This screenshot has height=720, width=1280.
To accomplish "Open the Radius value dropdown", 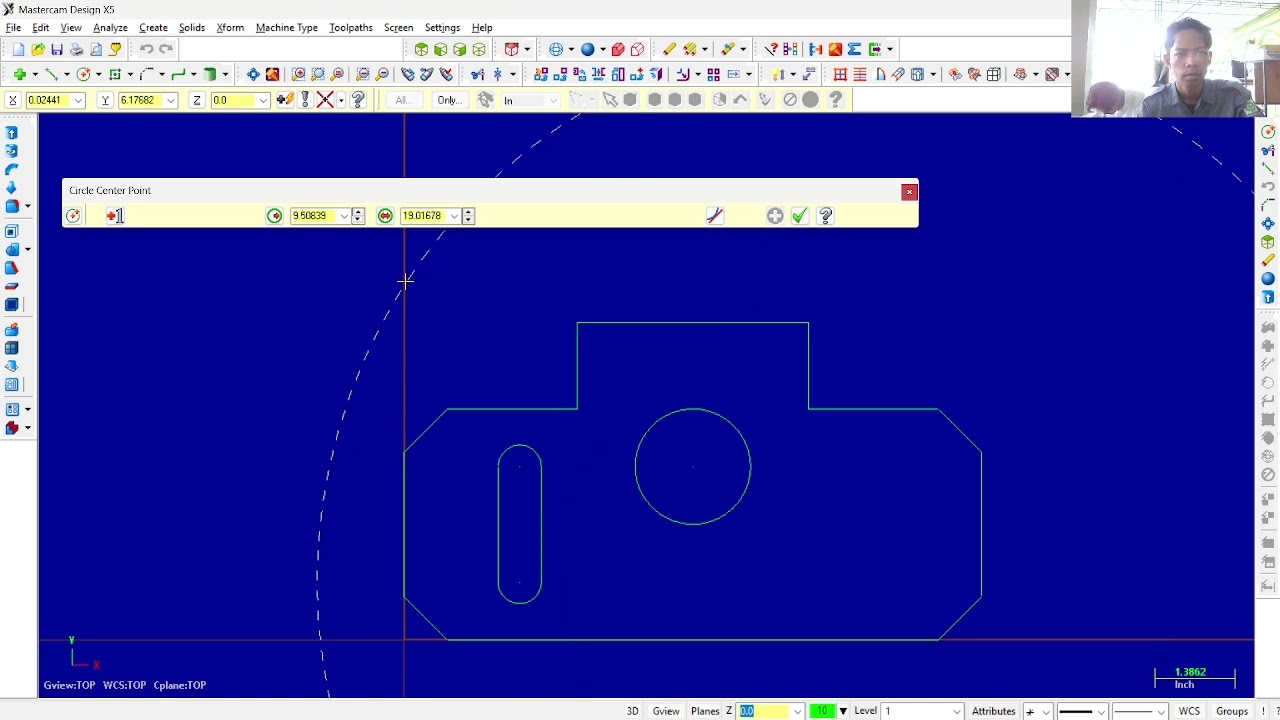I will pos(344,216).
